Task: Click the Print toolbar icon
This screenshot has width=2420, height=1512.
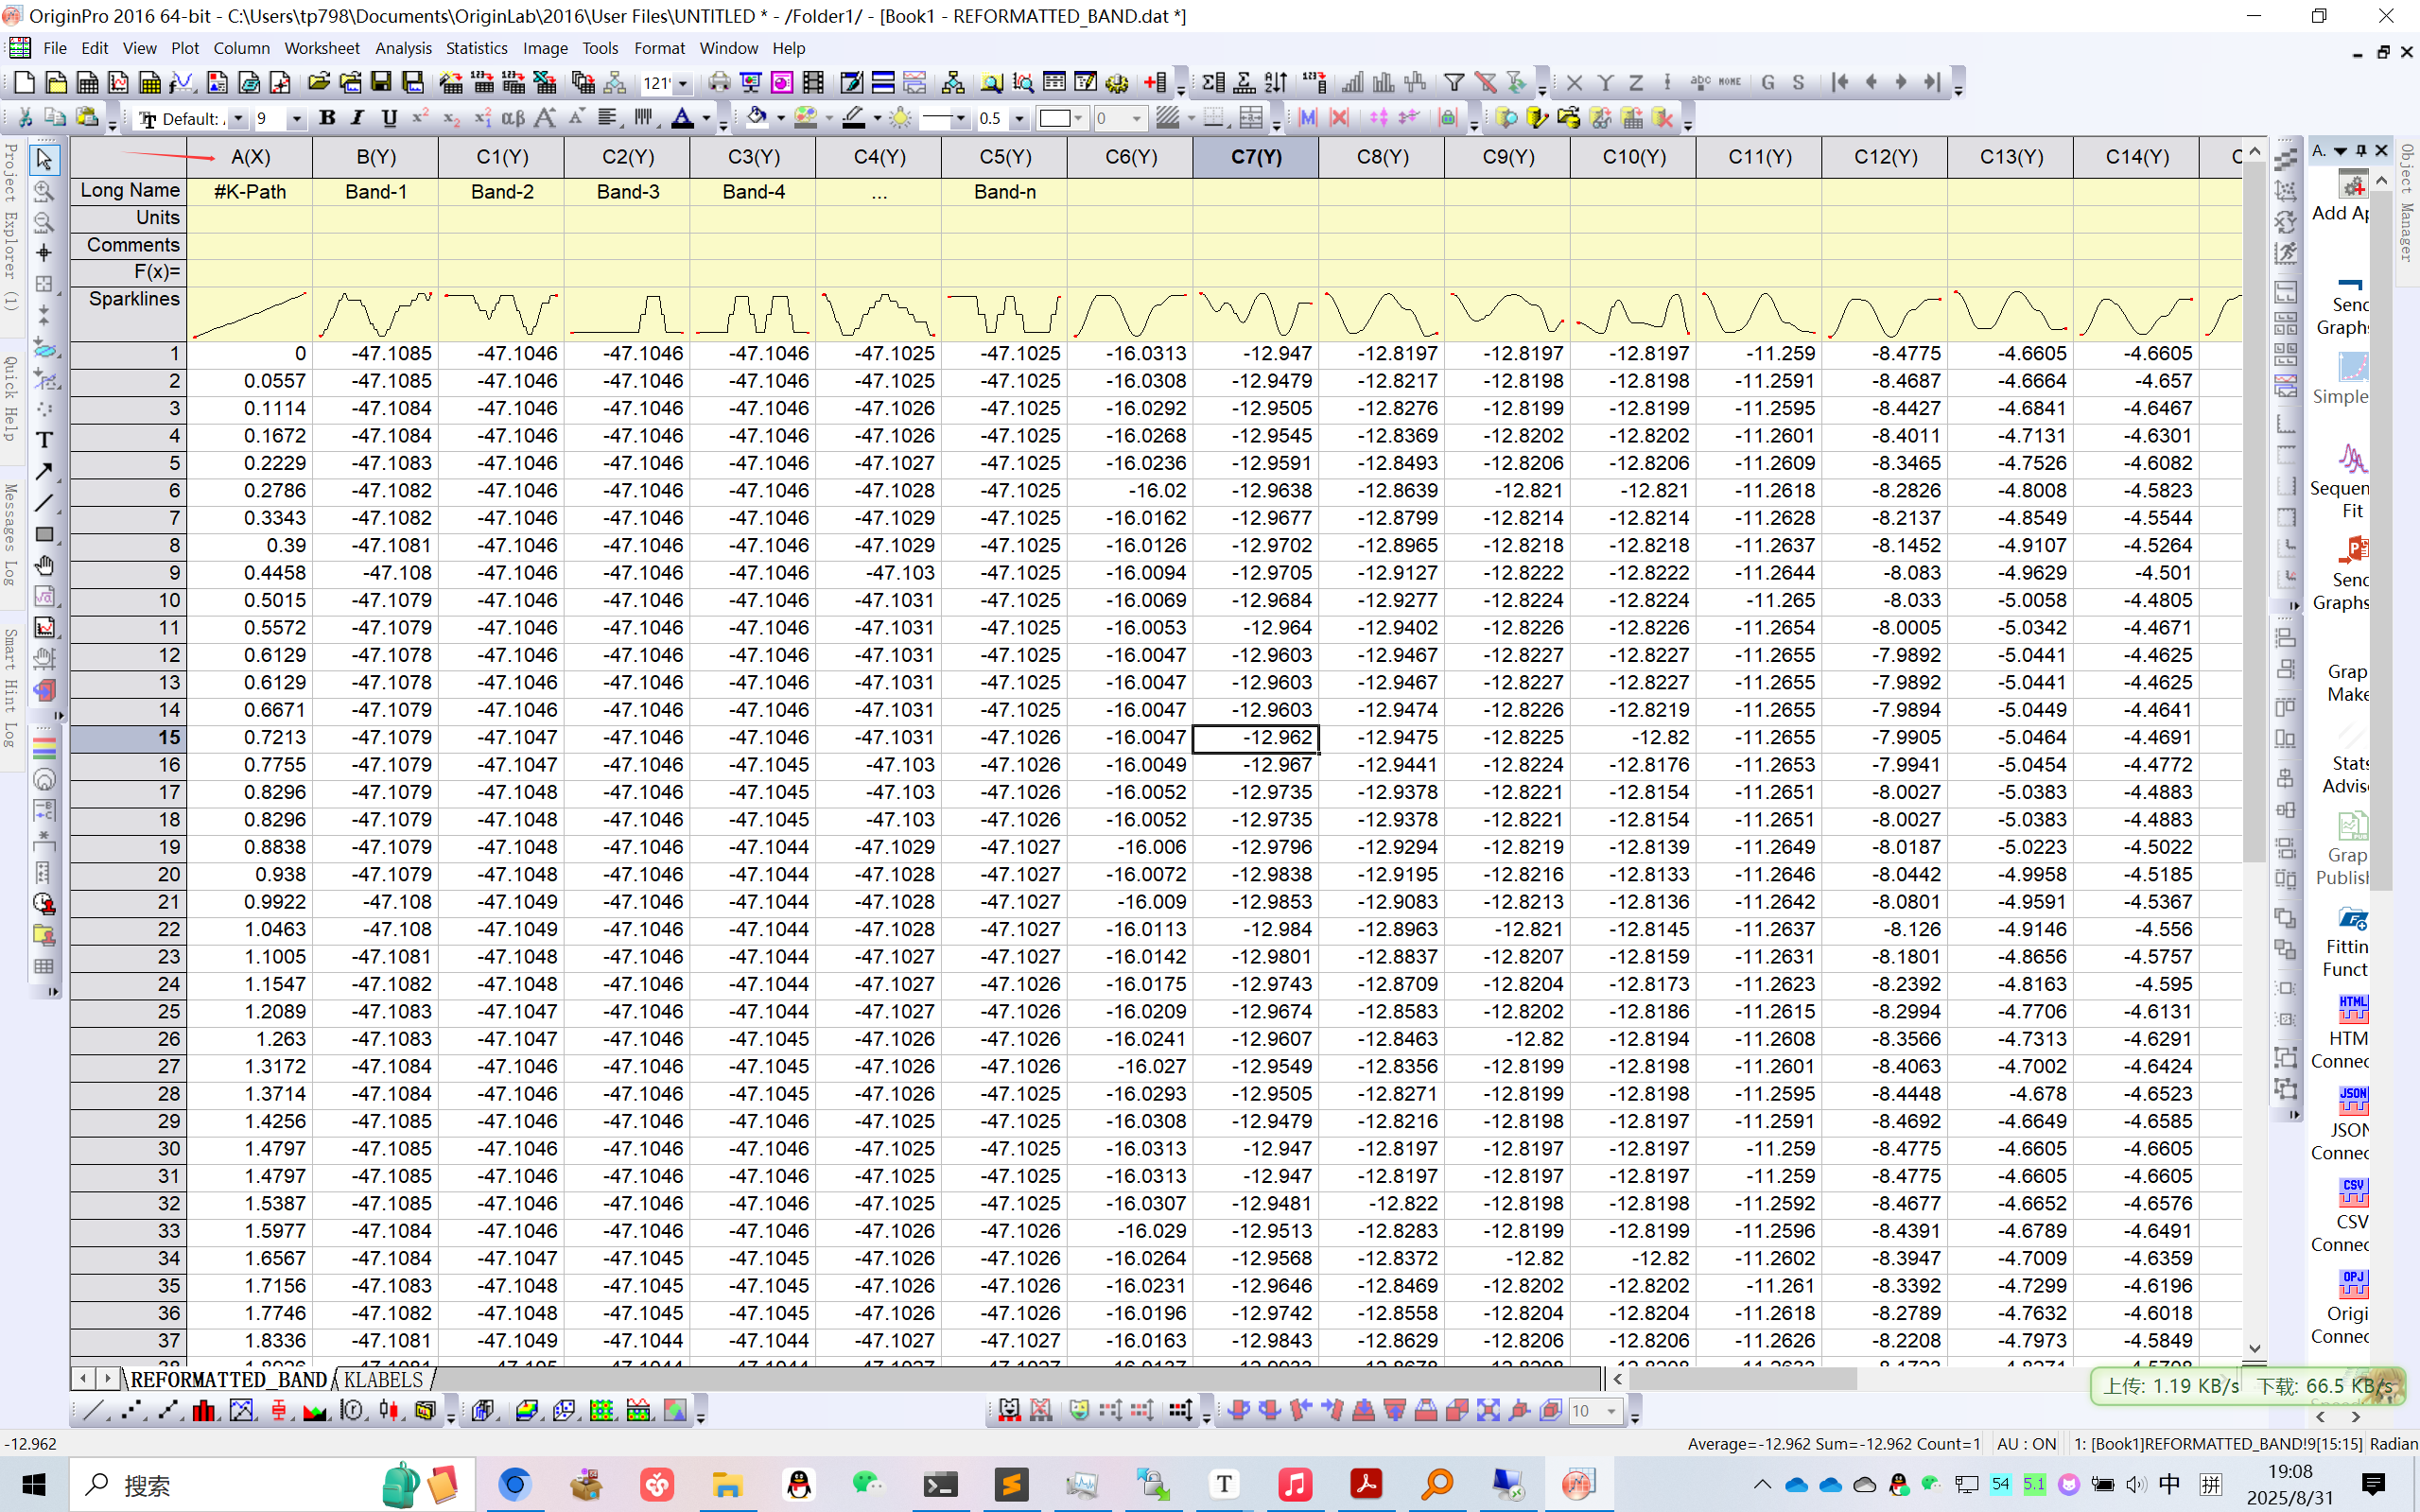Action: pos(719,83)
